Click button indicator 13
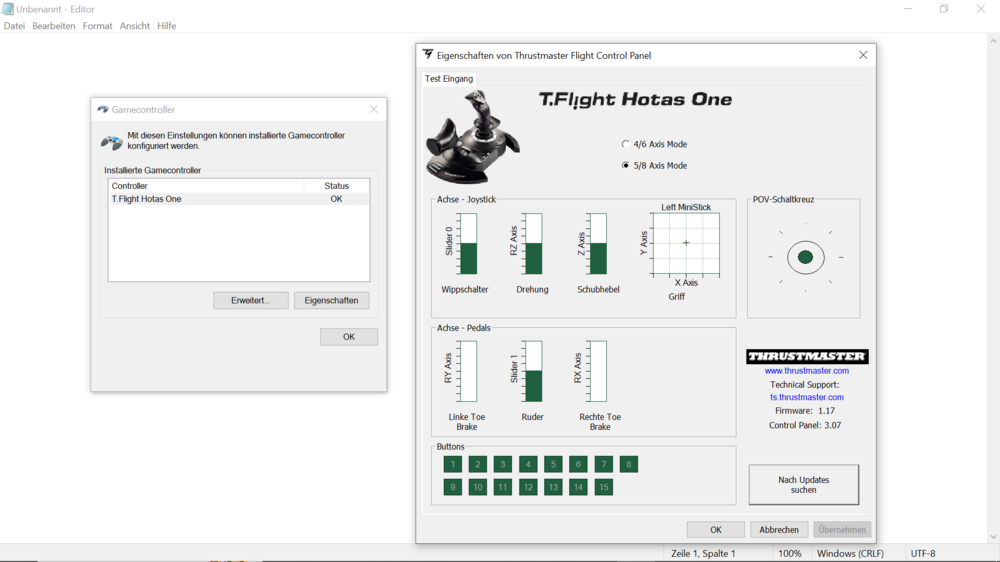Screen dimensions: 1000x562 click(x=553, y=487)
